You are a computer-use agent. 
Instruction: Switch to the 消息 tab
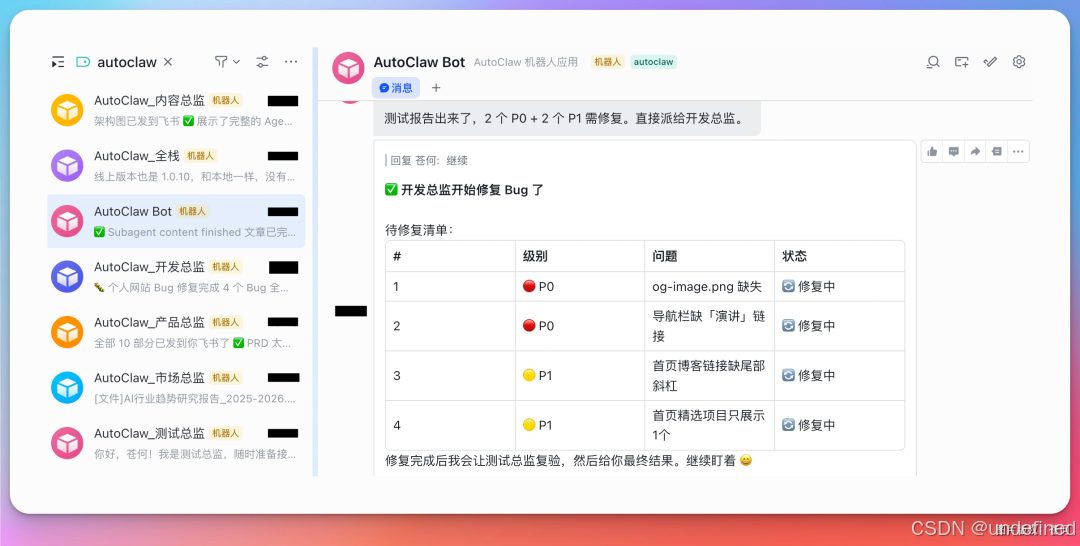click(396, 88)
